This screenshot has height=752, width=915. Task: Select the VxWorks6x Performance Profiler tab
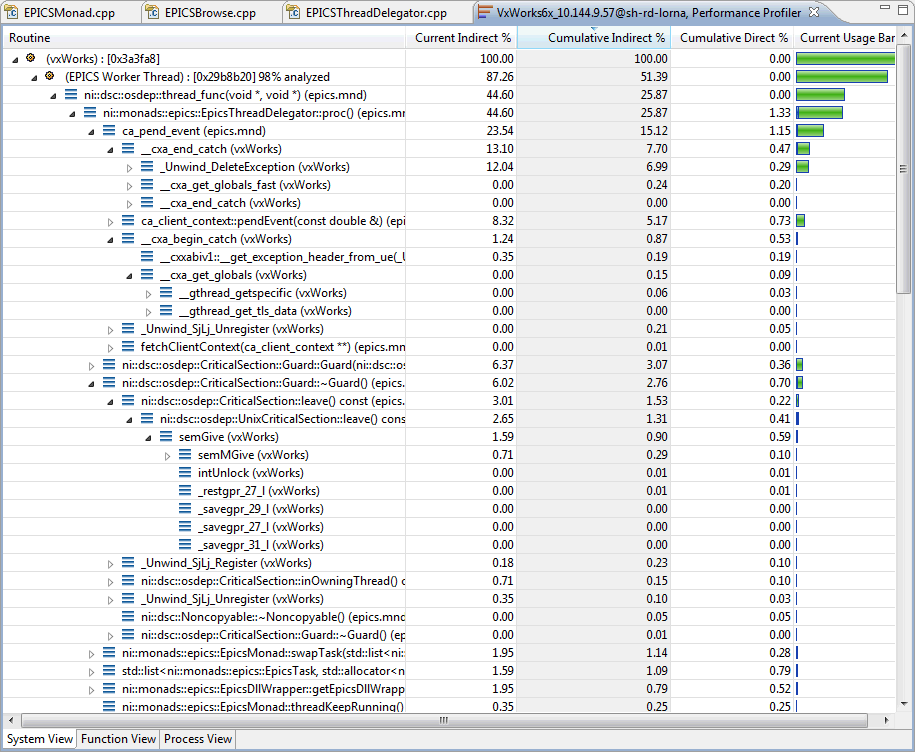click(x=649, y=12)
